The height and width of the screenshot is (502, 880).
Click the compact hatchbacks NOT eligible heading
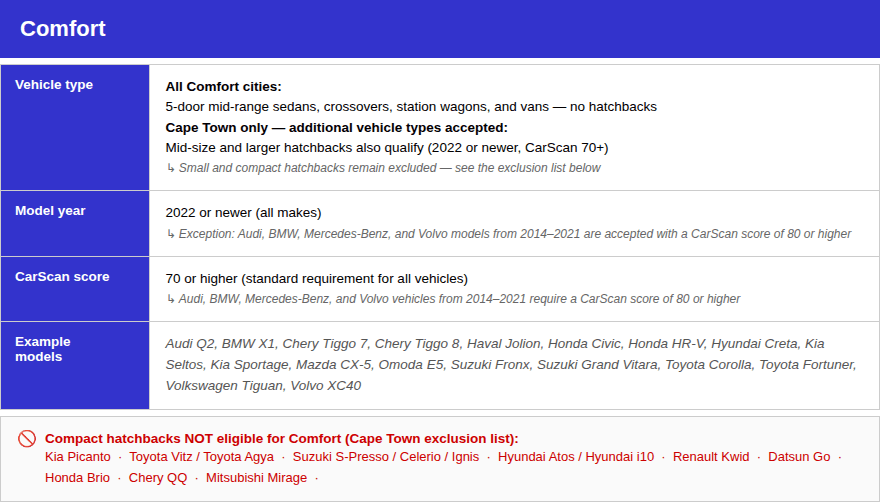(x=282, y=439)
